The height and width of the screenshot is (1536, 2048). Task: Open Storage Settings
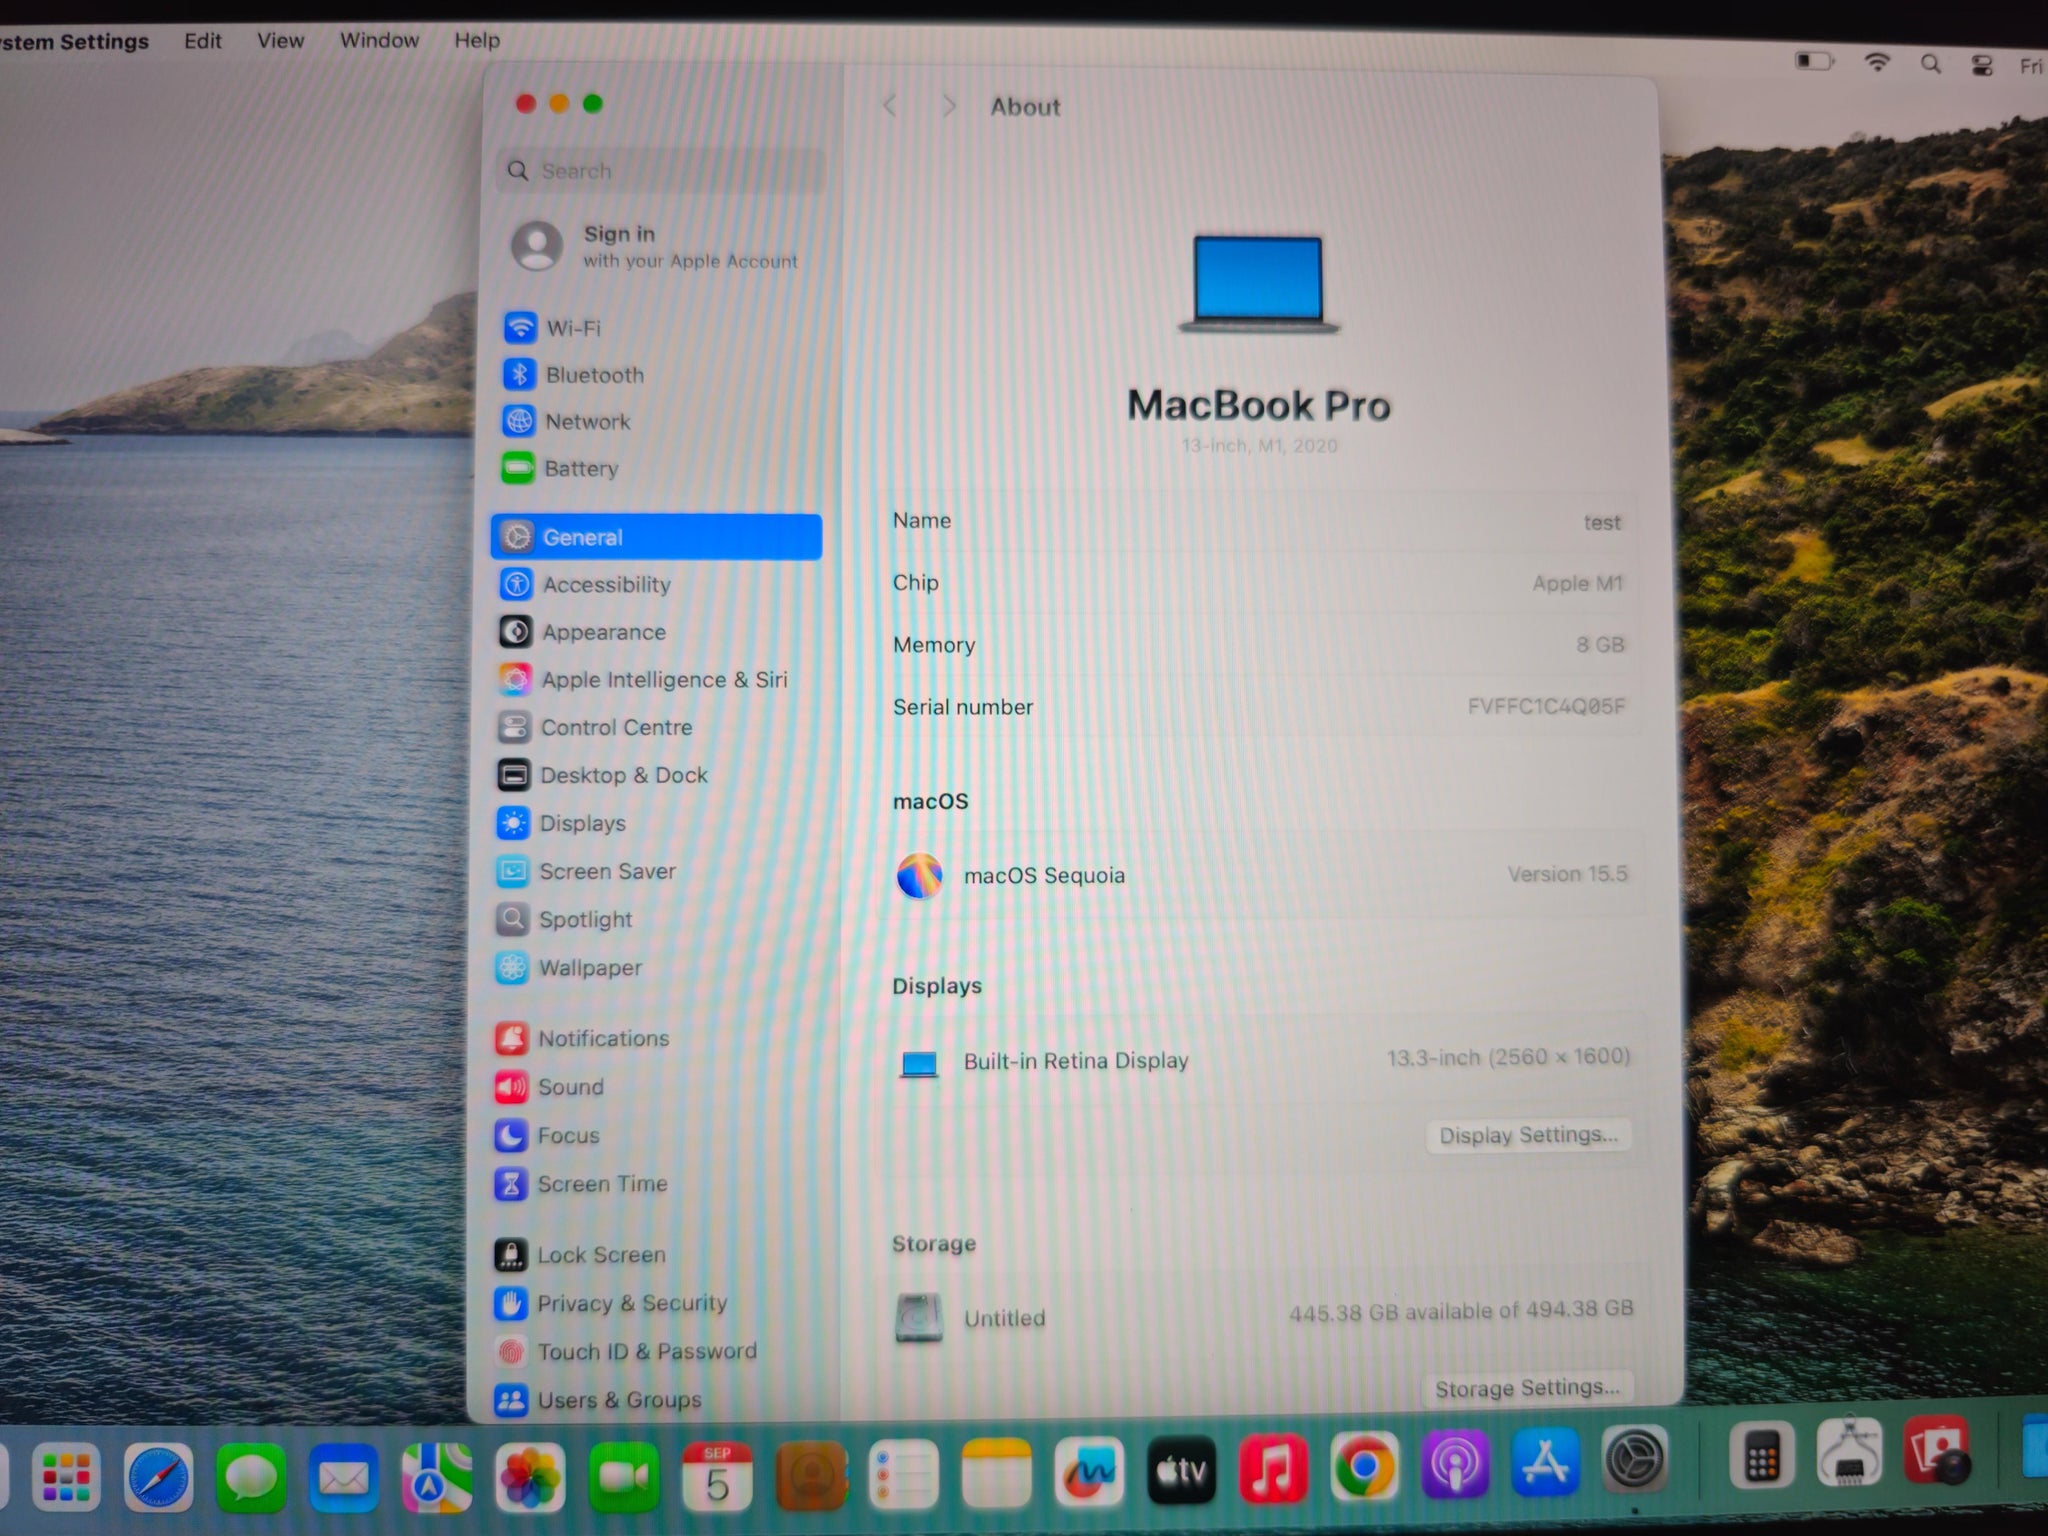point(1528,1388)
